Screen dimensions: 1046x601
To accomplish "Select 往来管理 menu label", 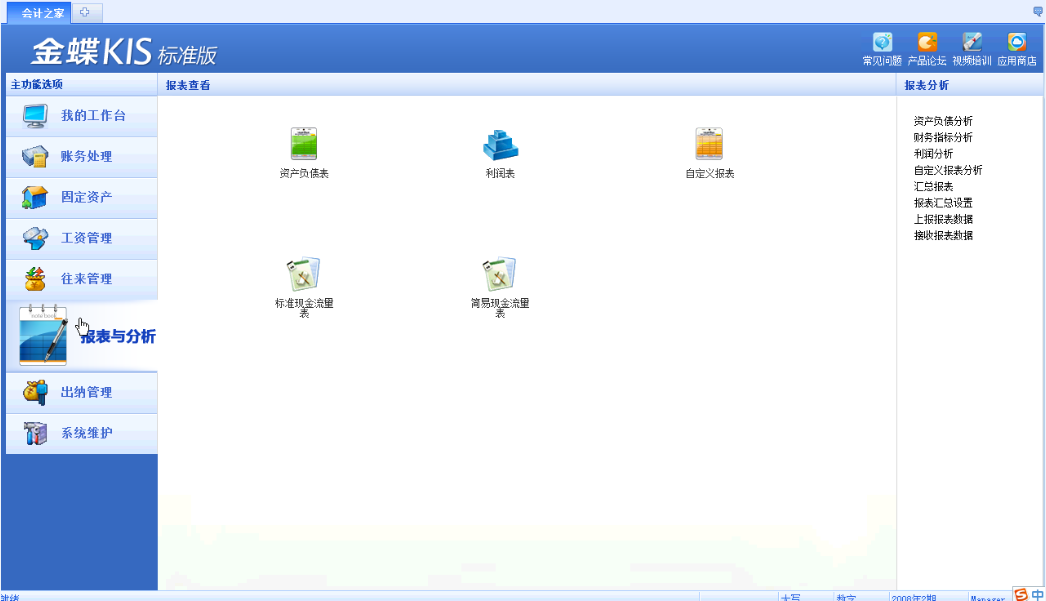I will tap(86, 278).
